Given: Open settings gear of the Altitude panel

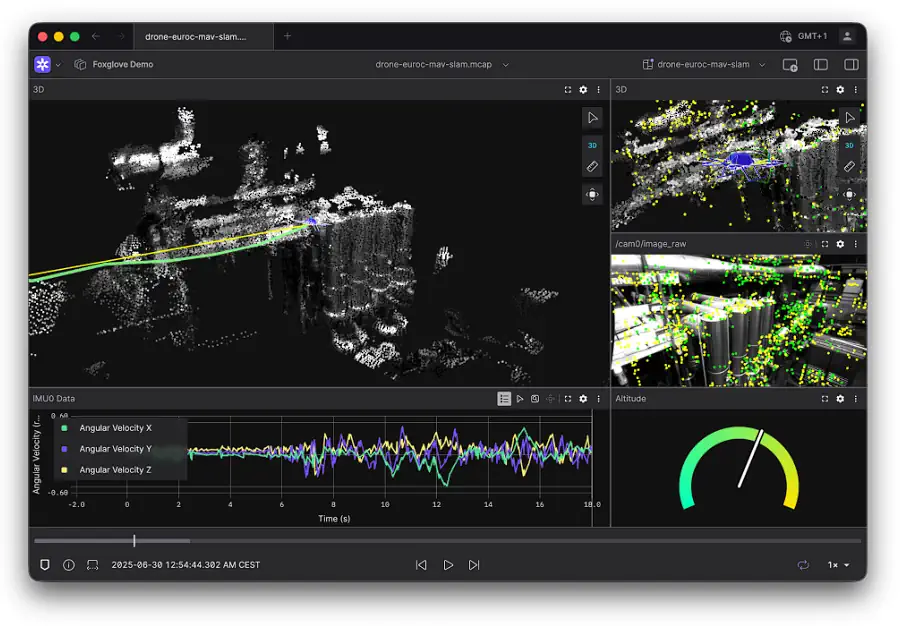Looking at the screenshot, I should pyautogui.click(x=840, y=398).
